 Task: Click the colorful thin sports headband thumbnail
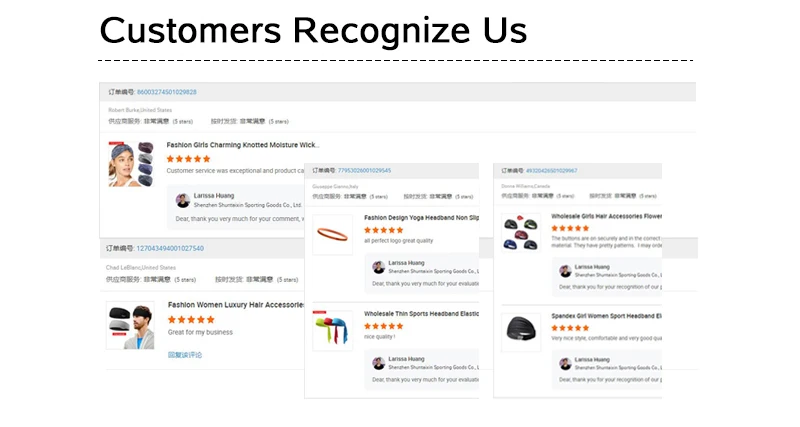(x=333, y=331)
